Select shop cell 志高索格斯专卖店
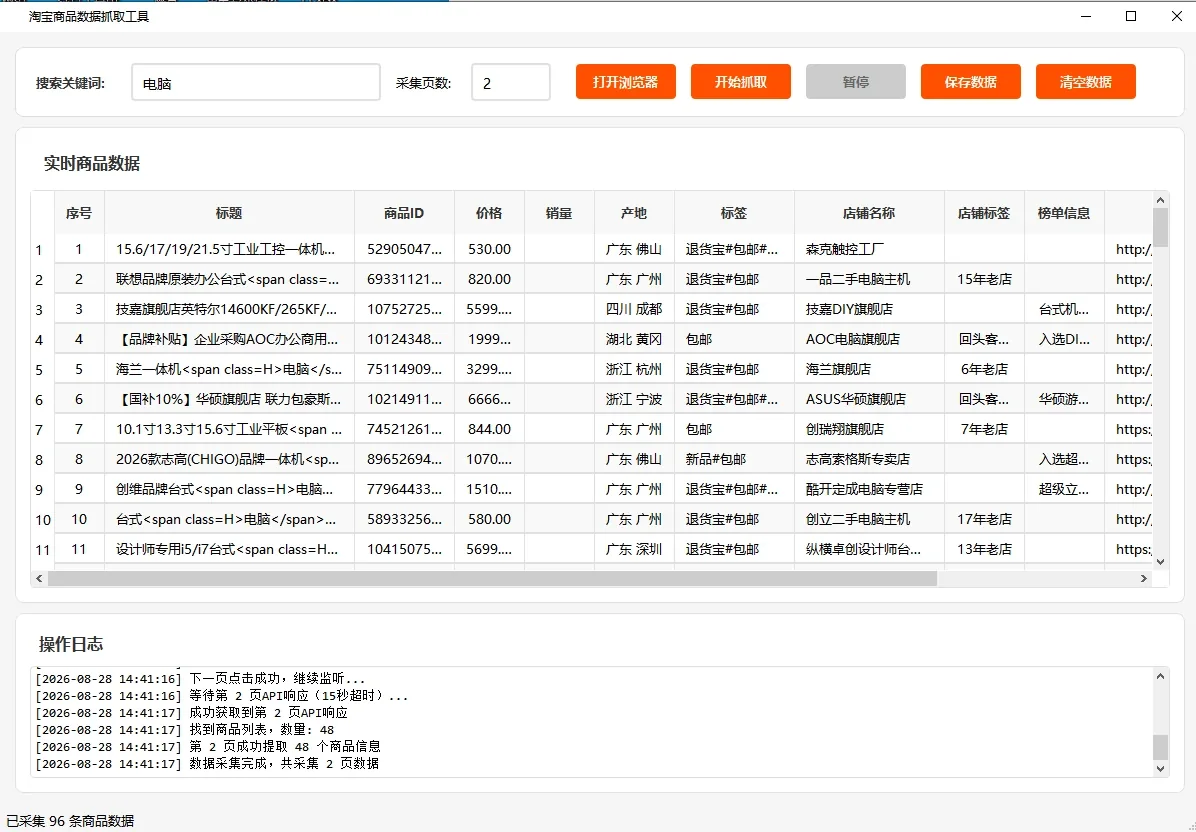The width and height of the screenshot is (1196, 832). coord(870,459)
